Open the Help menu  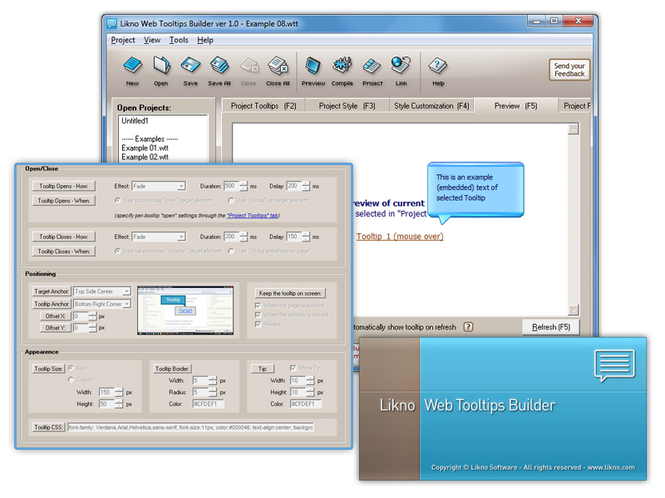pos(205,40)
